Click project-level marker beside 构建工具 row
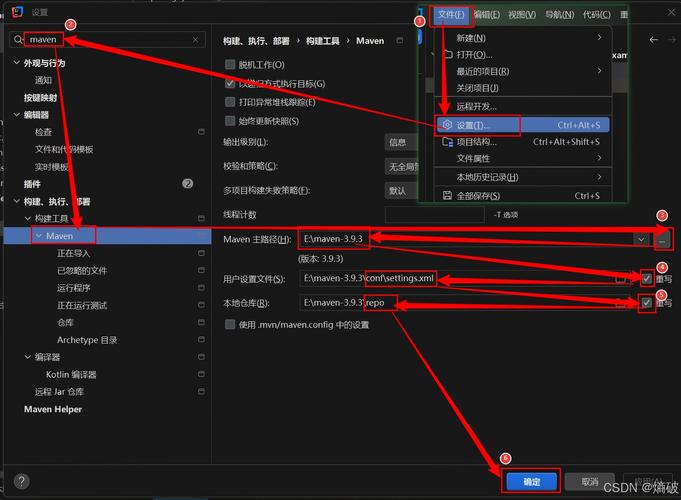This screenshot has width=681, height=500. click(201, 218)
